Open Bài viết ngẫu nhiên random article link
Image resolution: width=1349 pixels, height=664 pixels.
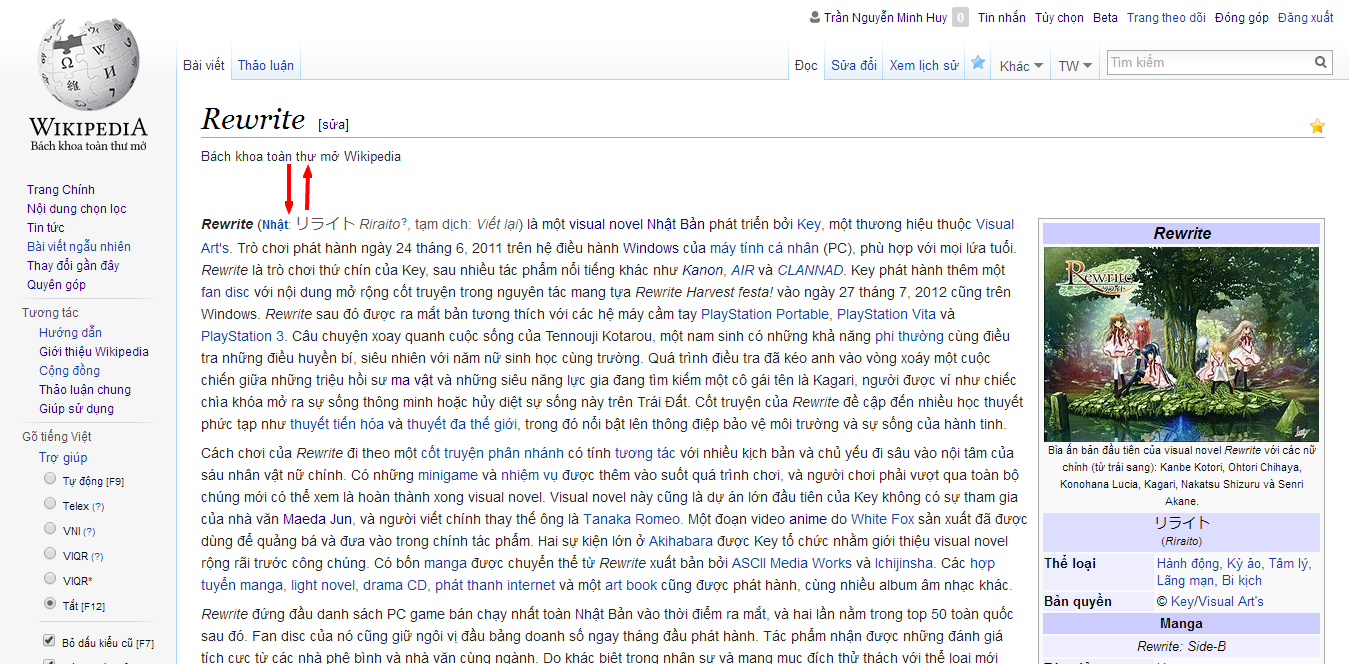click(79, 246)
